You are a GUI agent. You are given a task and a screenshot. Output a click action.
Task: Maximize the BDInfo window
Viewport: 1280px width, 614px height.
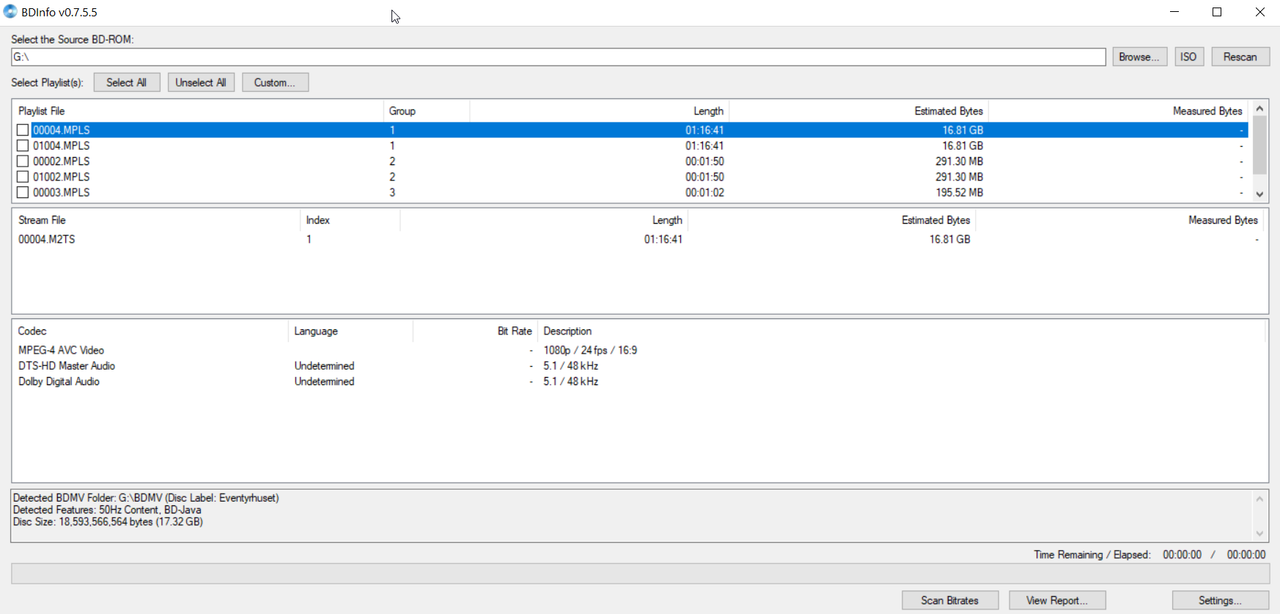1217,12
